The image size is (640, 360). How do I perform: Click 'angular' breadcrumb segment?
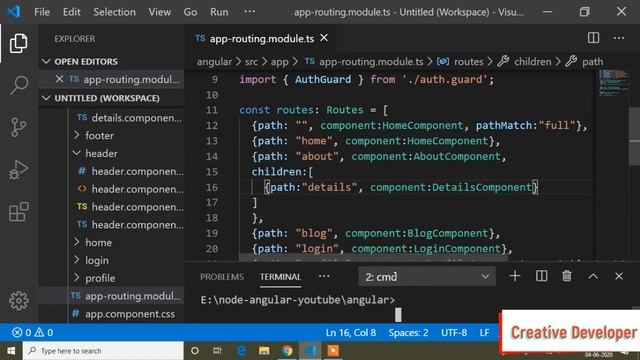pyautogui.click(x=214, y=62)
